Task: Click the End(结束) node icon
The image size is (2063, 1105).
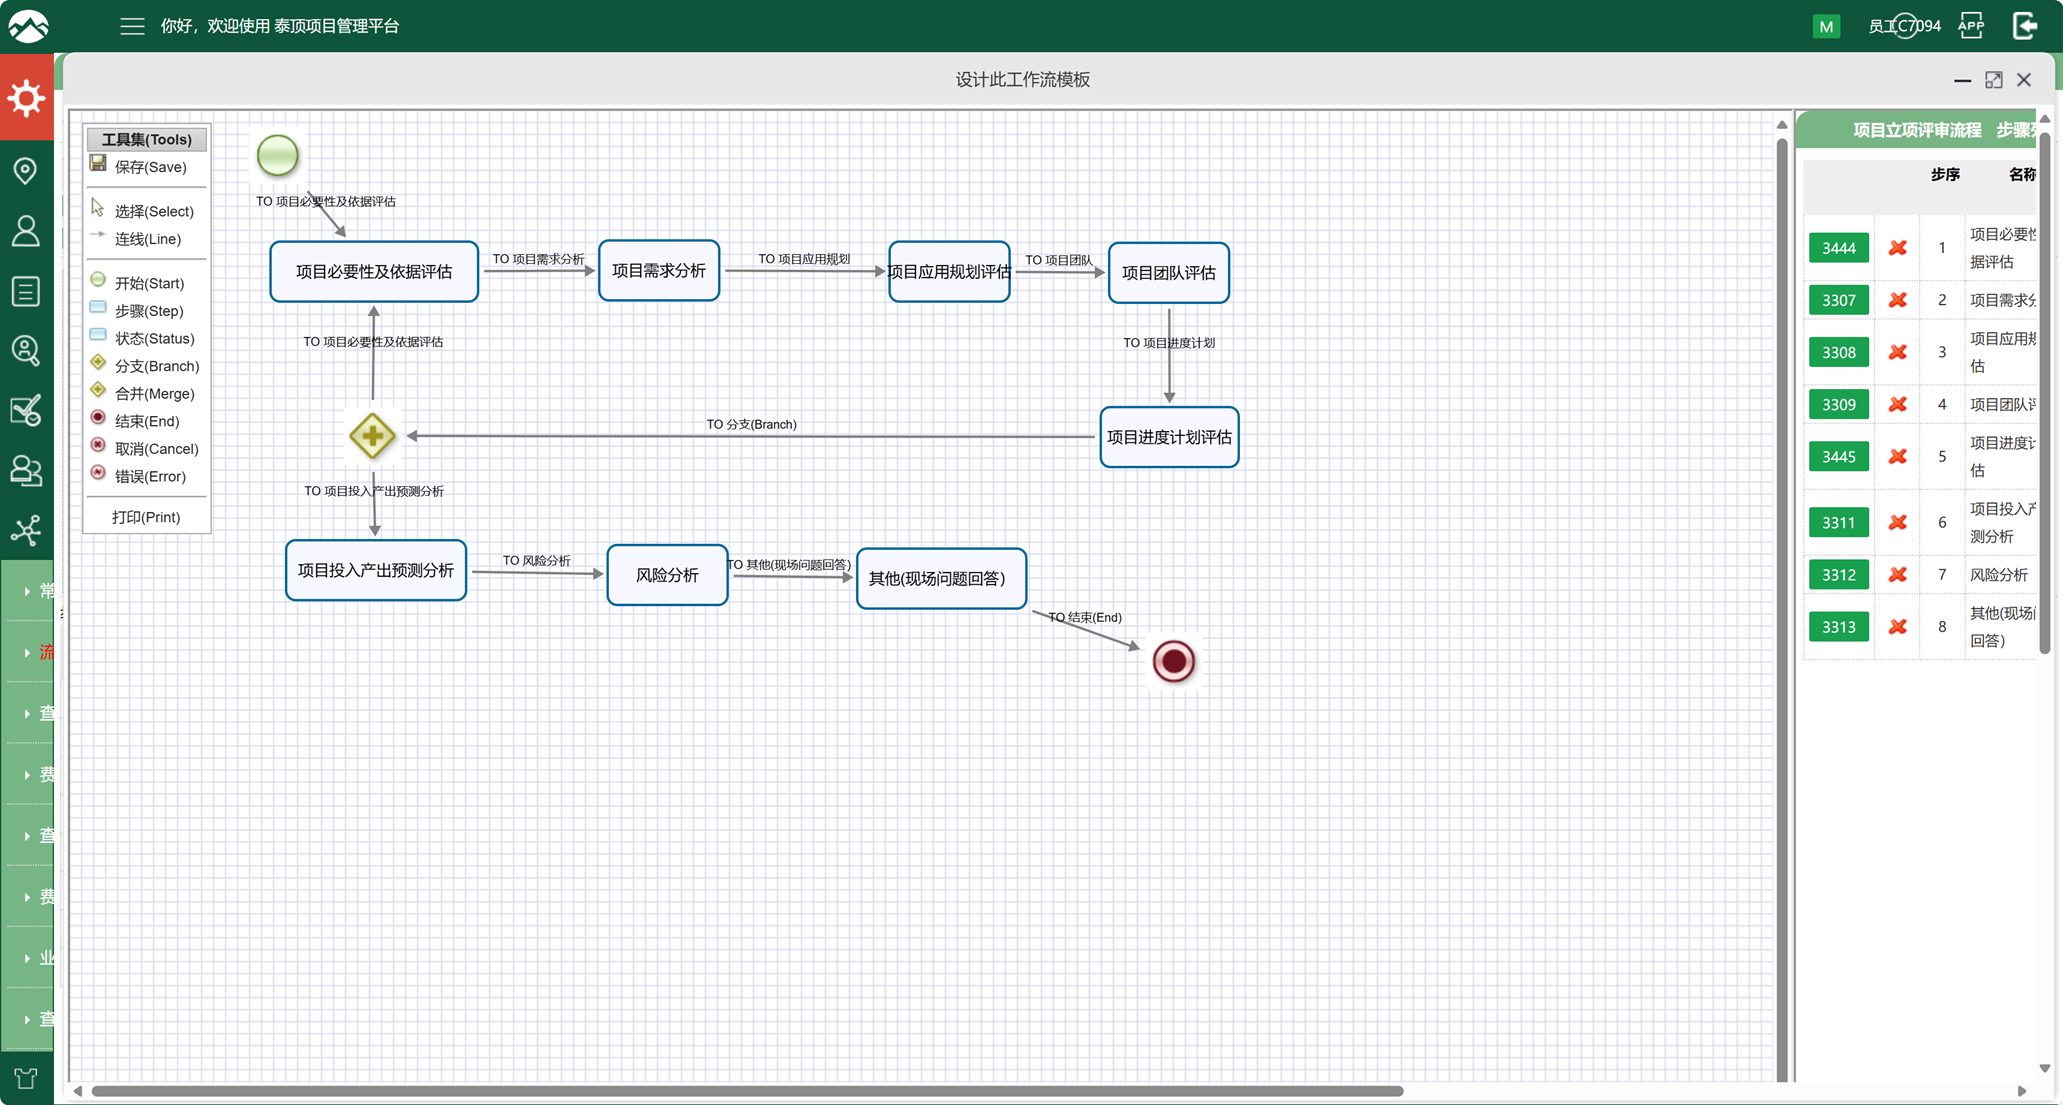Action: click(97, 419)
